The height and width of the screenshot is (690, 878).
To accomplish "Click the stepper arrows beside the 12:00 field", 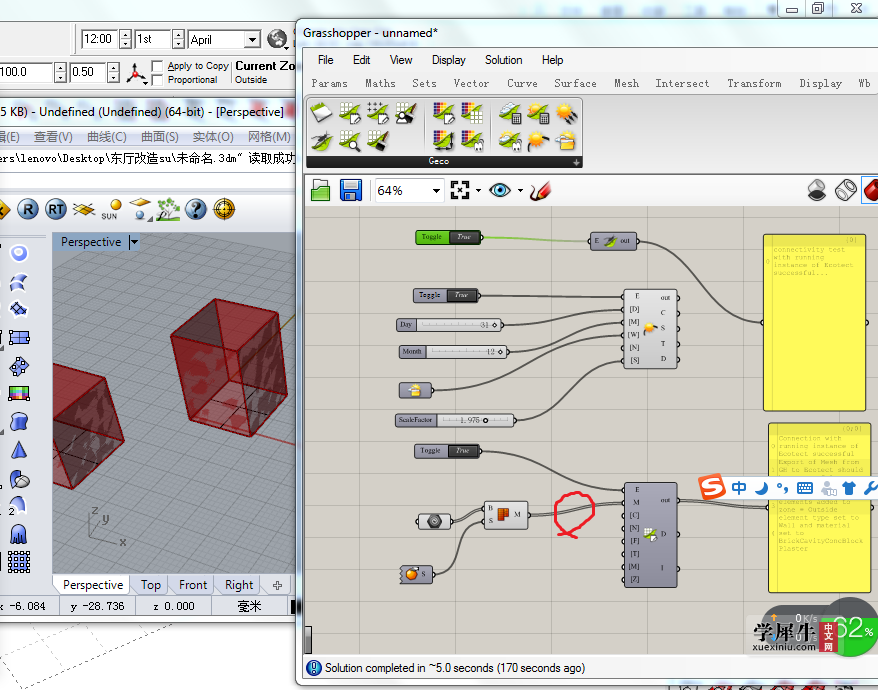I will click(x=126, y=39).
